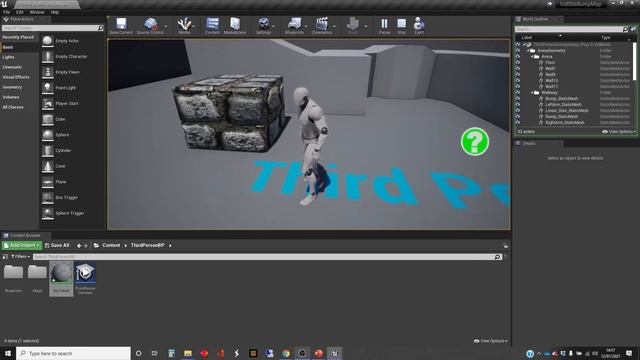This screenshot has width=640, height=360.
Task: Open the Add/Import dropdown
Action: click(22, 245)
